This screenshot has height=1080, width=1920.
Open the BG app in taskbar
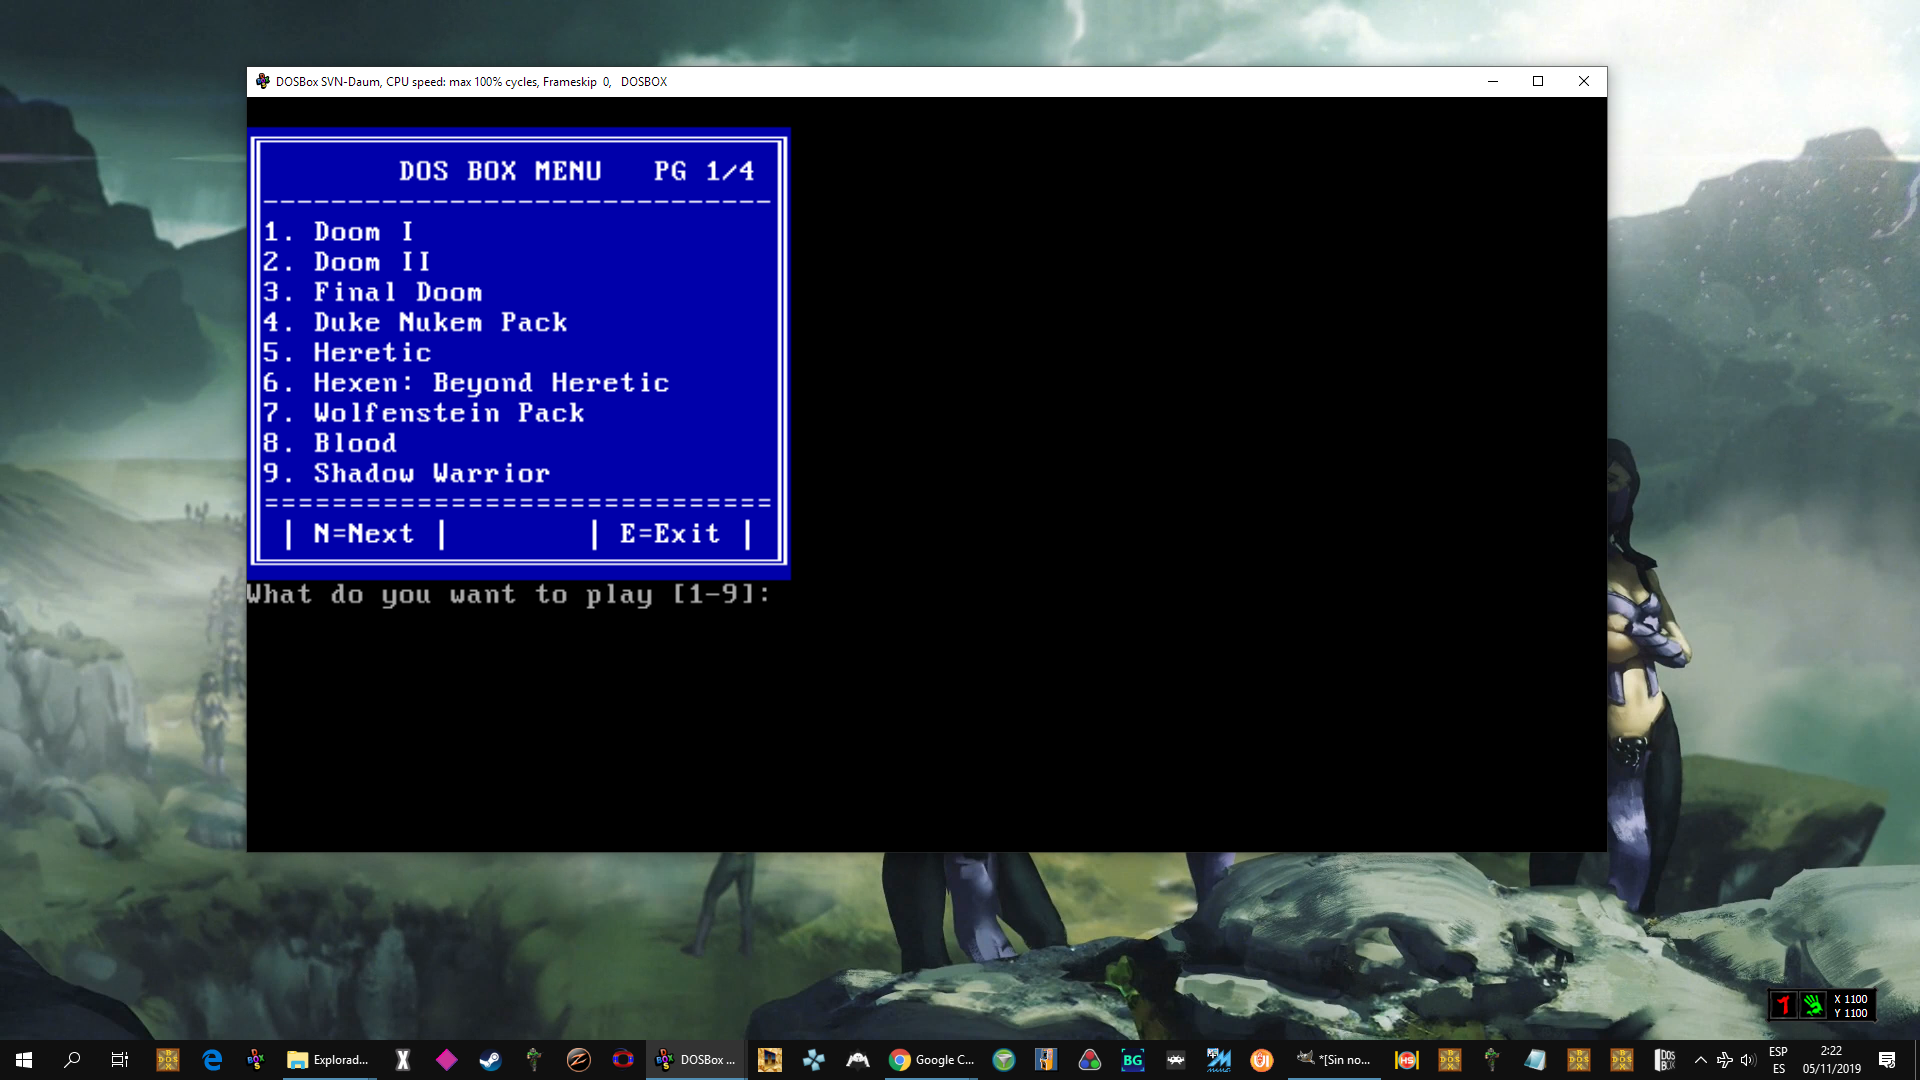point(1132,1060)
